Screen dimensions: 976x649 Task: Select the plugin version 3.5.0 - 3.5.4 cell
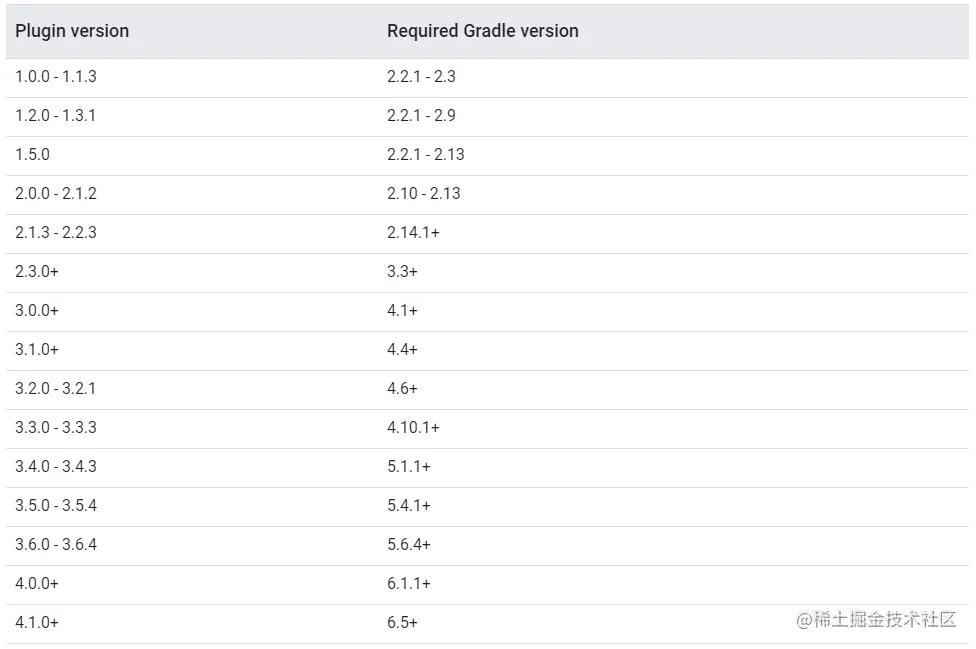56,506
